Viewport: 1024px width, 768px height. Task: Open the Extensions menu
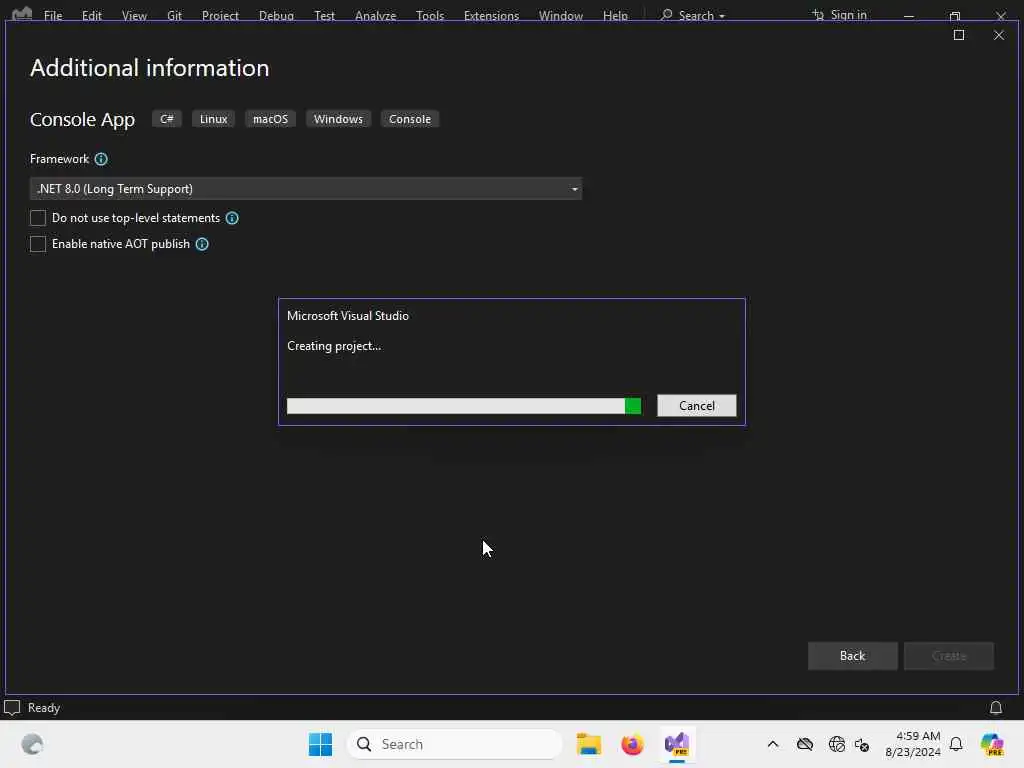(491, 15)
